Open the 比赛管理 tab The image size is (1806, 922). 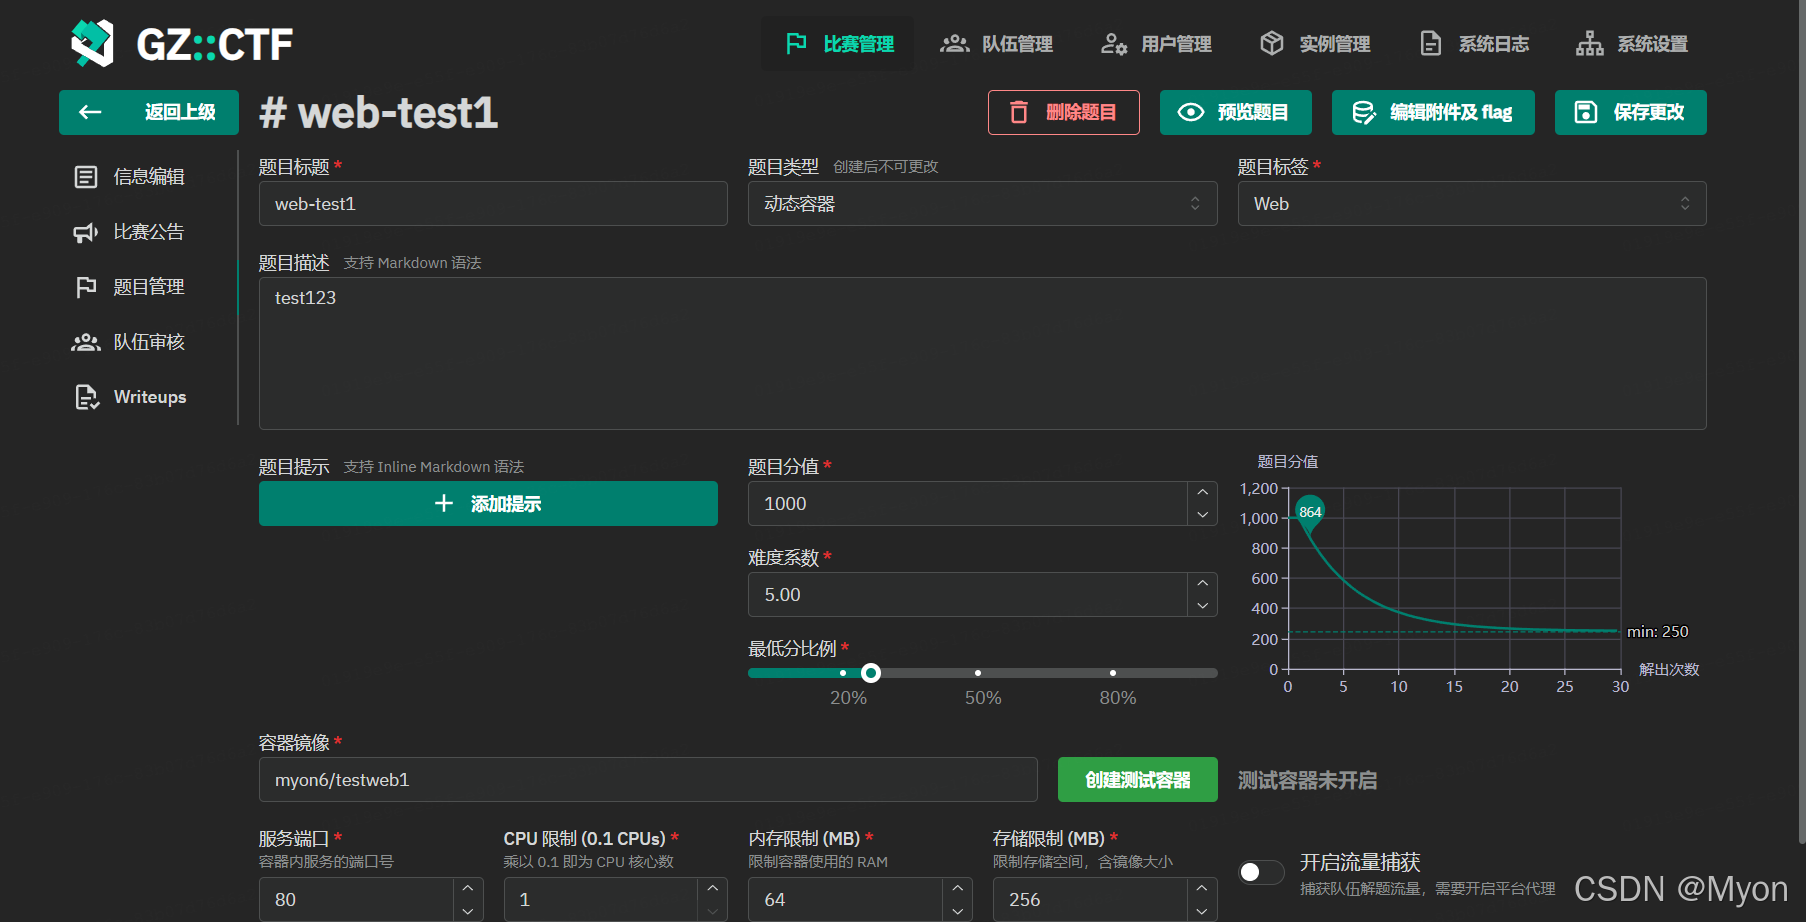838,44
